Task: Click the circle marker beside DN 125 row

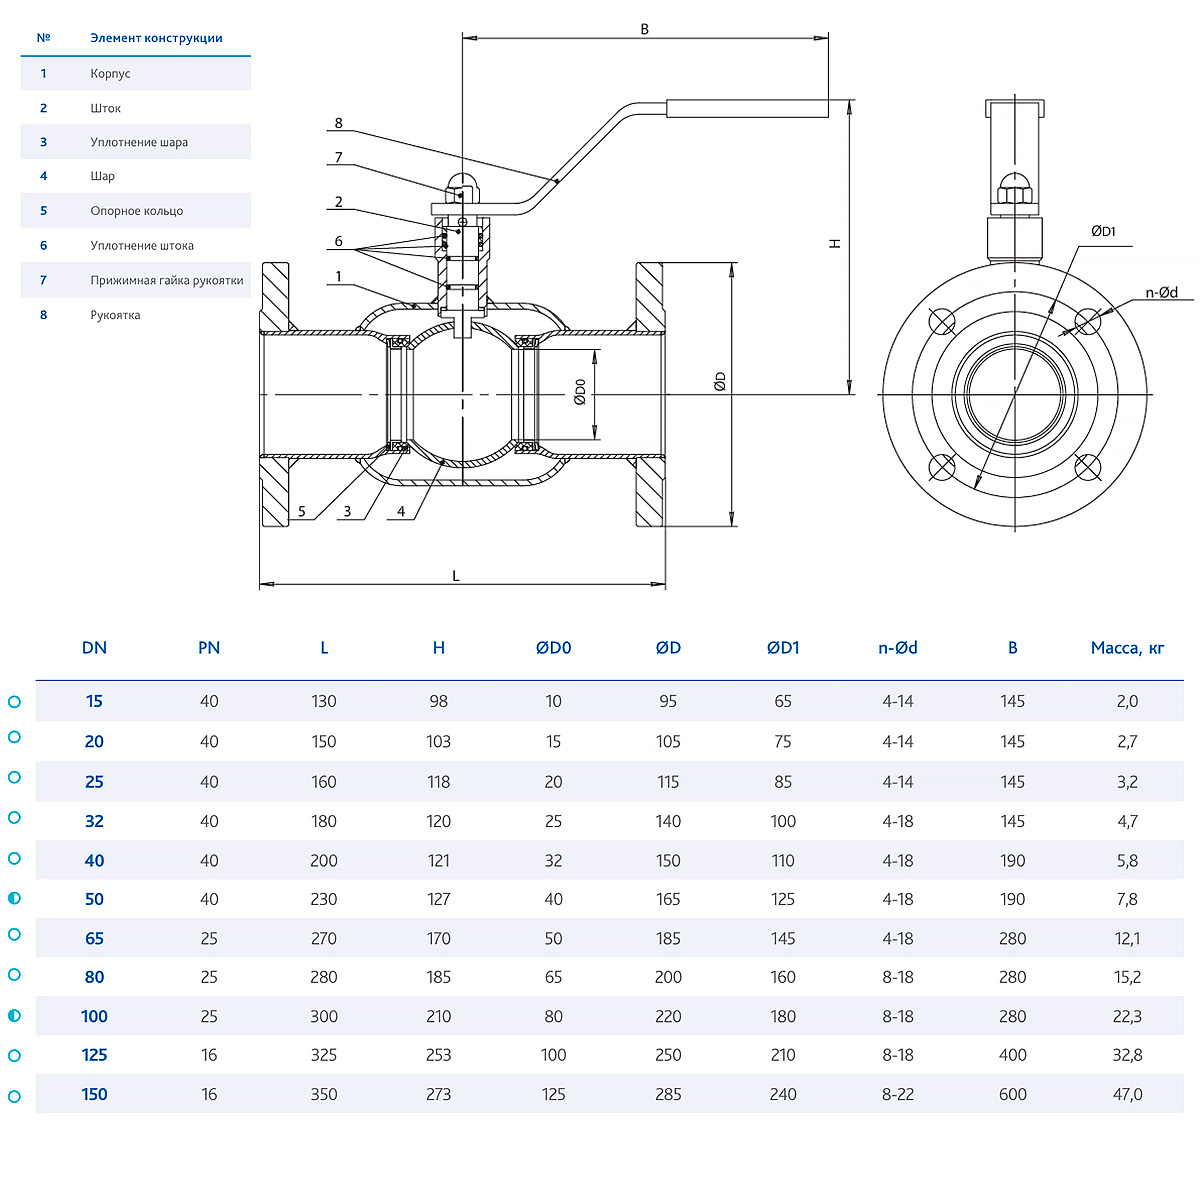Action: [x=14, y=1055]
